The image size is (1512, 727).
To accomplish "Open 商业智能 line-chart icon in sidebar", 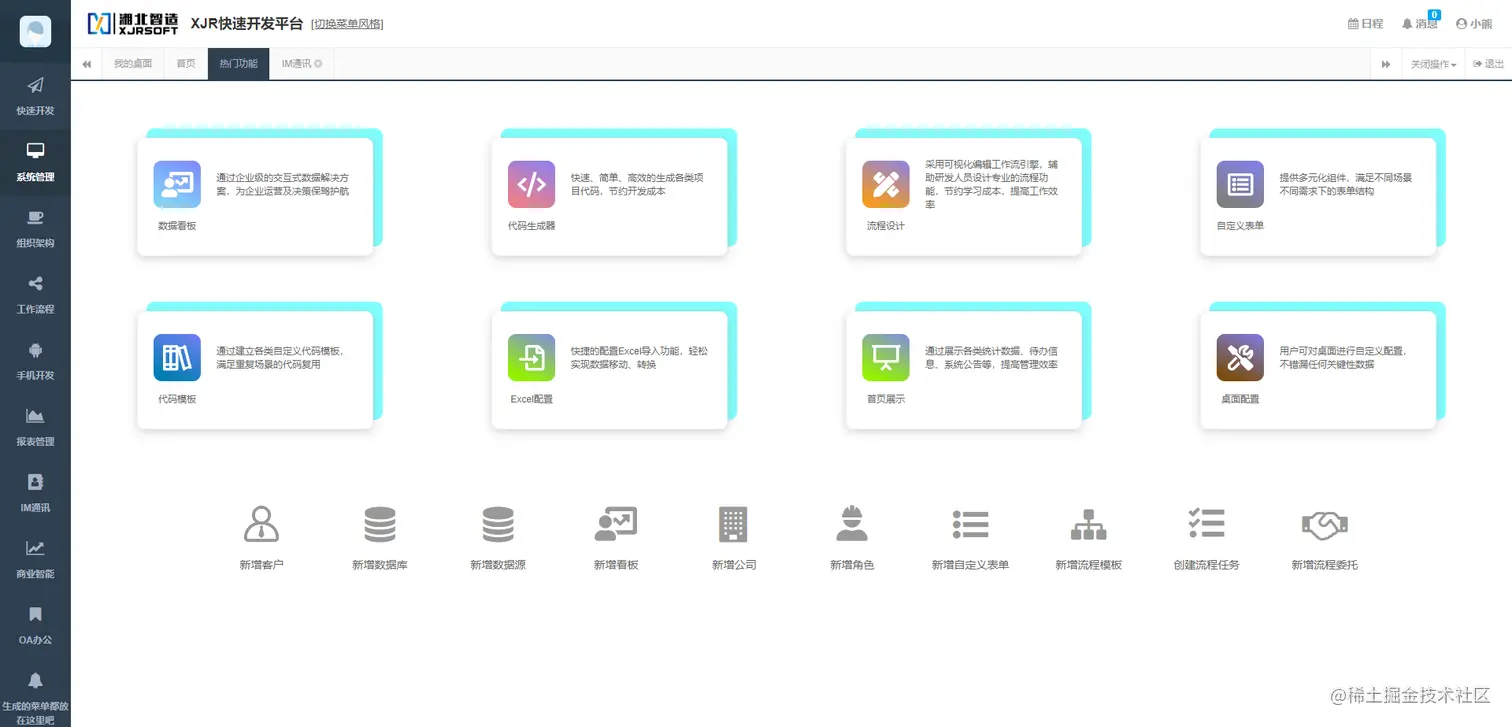I will pyautogui.click(x=35, y=548).
